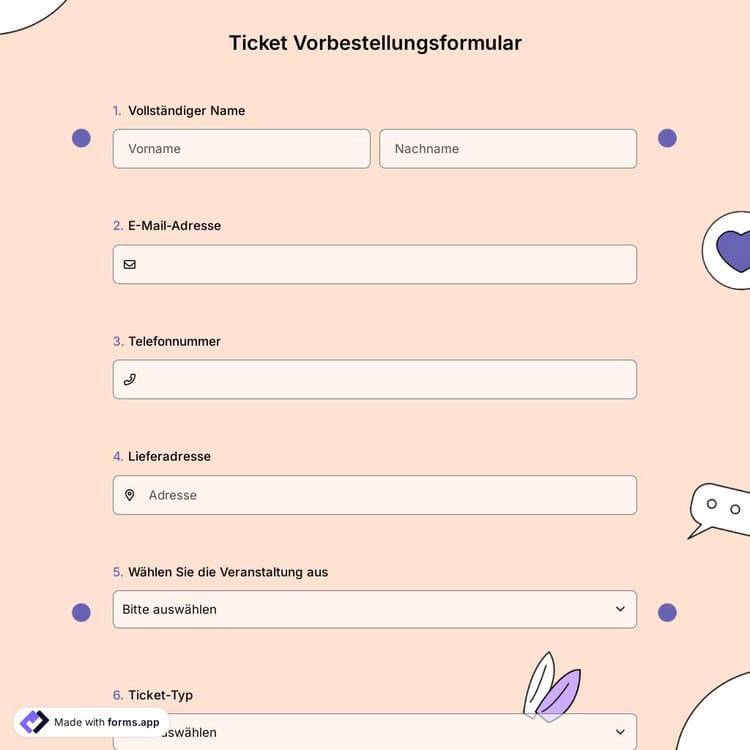Click the phone icon in Telefonnummer field
This screenshot has width=750, height=750.
point(129,380)
